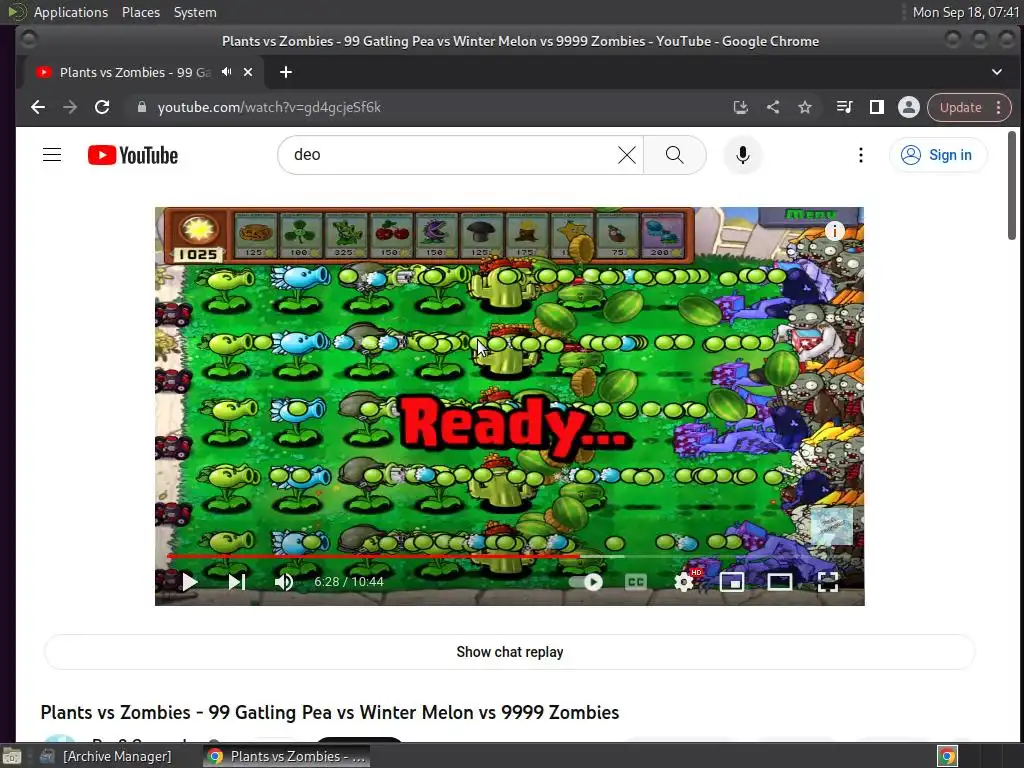Image resolution: width=1024 pixels, height=768 pixels.
Task: Play the paused YouTube video
Action: click(x=189, y=581)
